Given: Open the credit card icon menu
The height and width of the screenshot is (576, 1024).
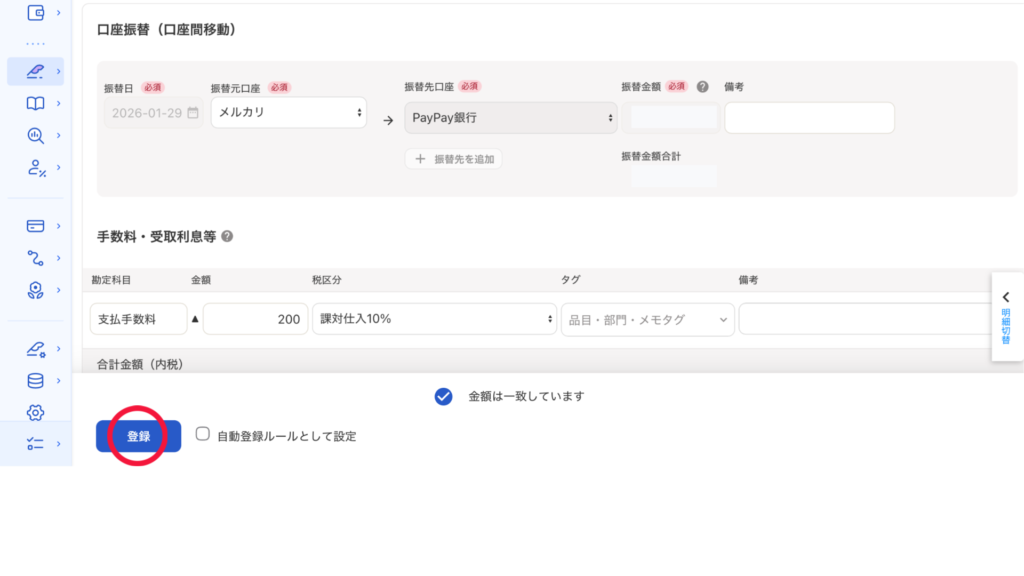Looking at the screenshot, I should [36, 226].
